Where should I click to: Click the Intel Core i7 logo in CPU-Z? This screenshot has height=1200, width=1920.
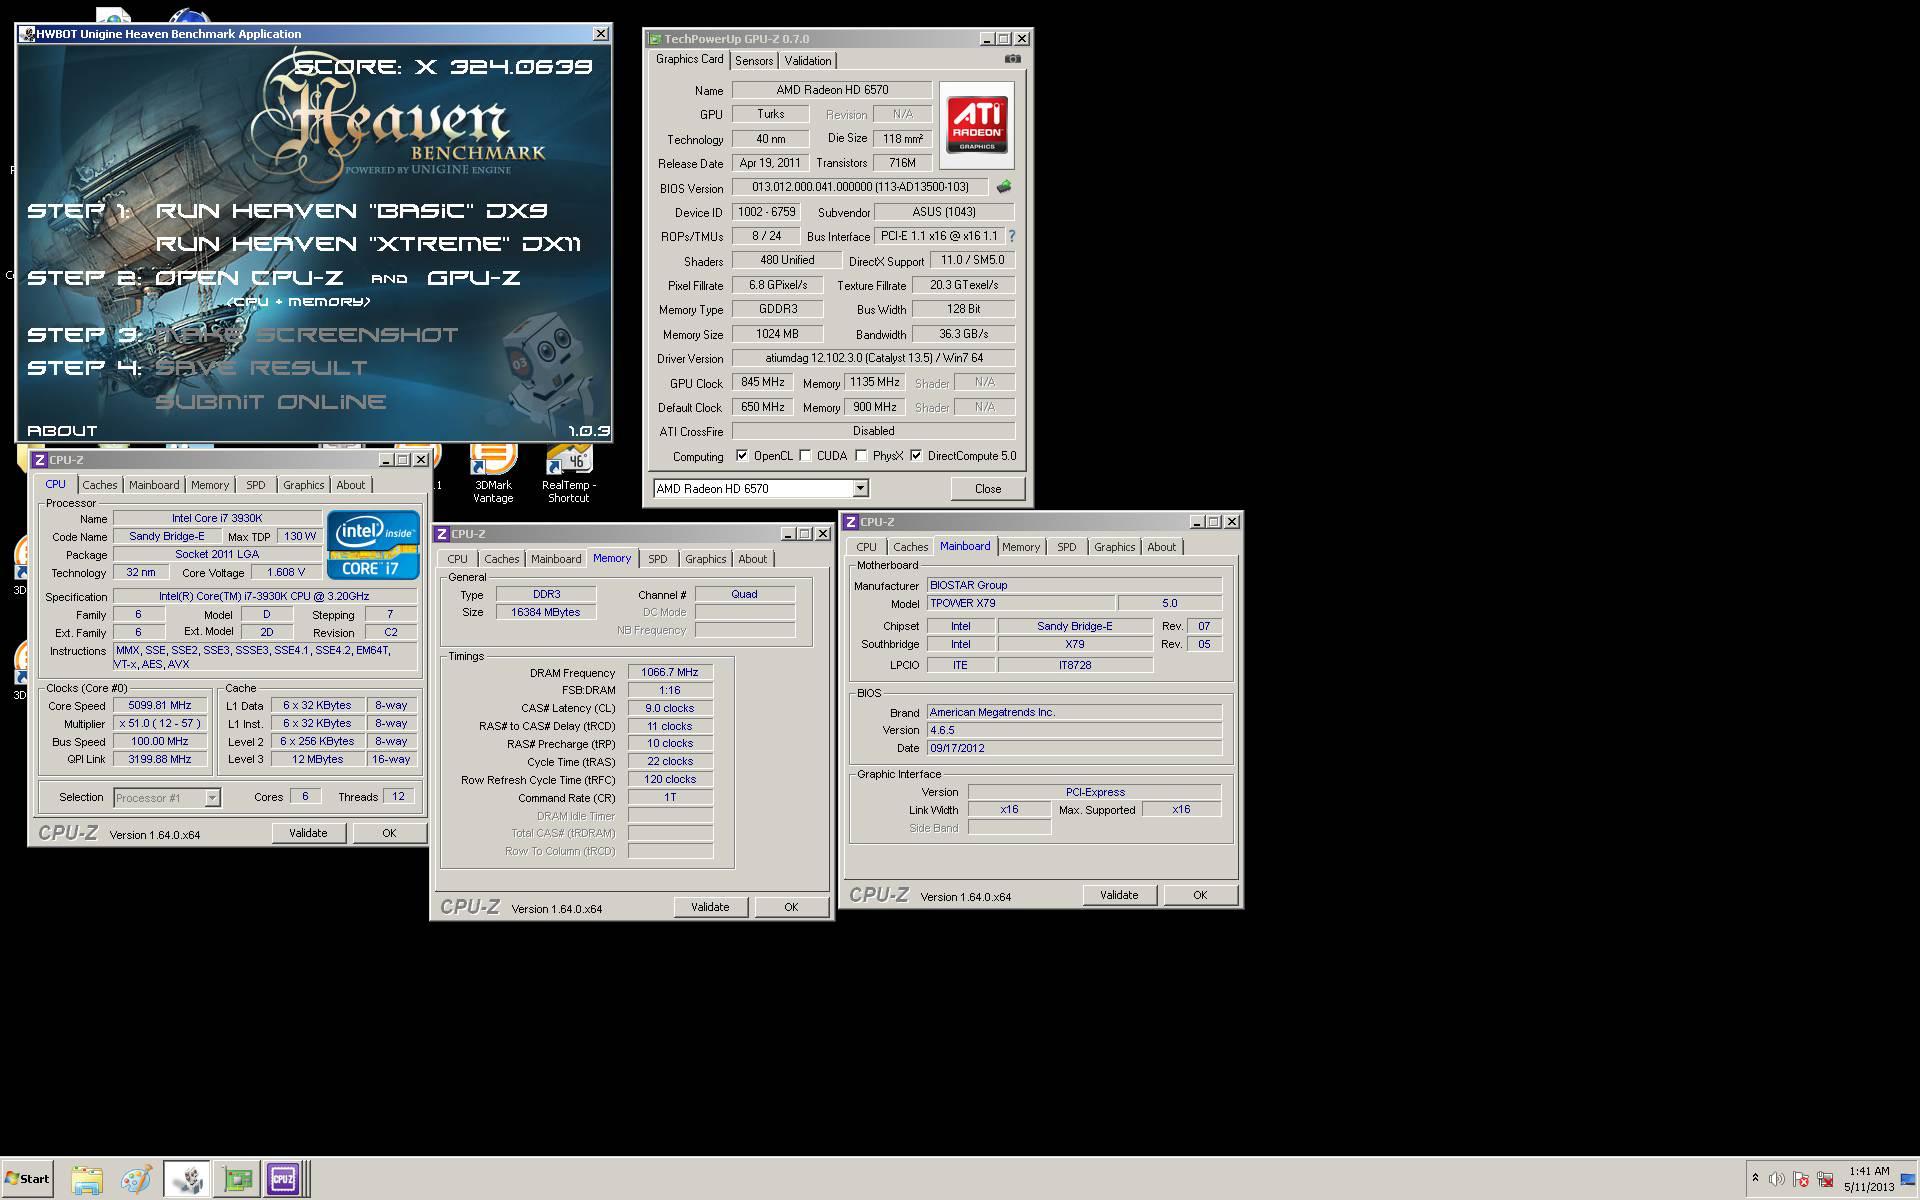click(373, 545)
